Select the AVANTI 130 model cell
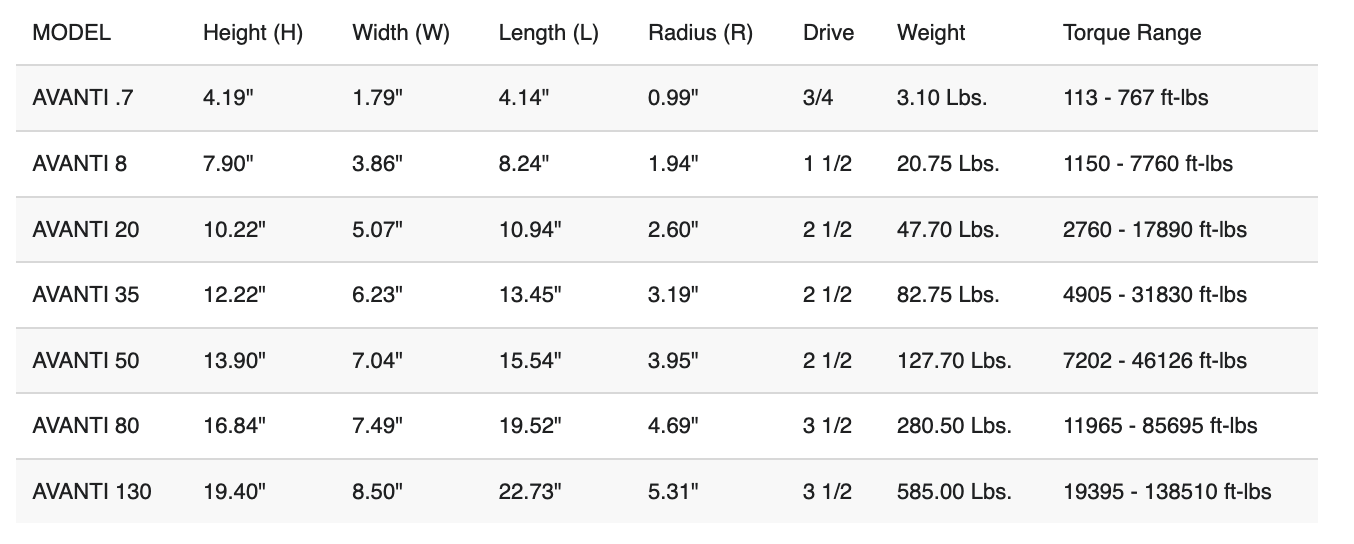1354x544 pixels. 92,491
